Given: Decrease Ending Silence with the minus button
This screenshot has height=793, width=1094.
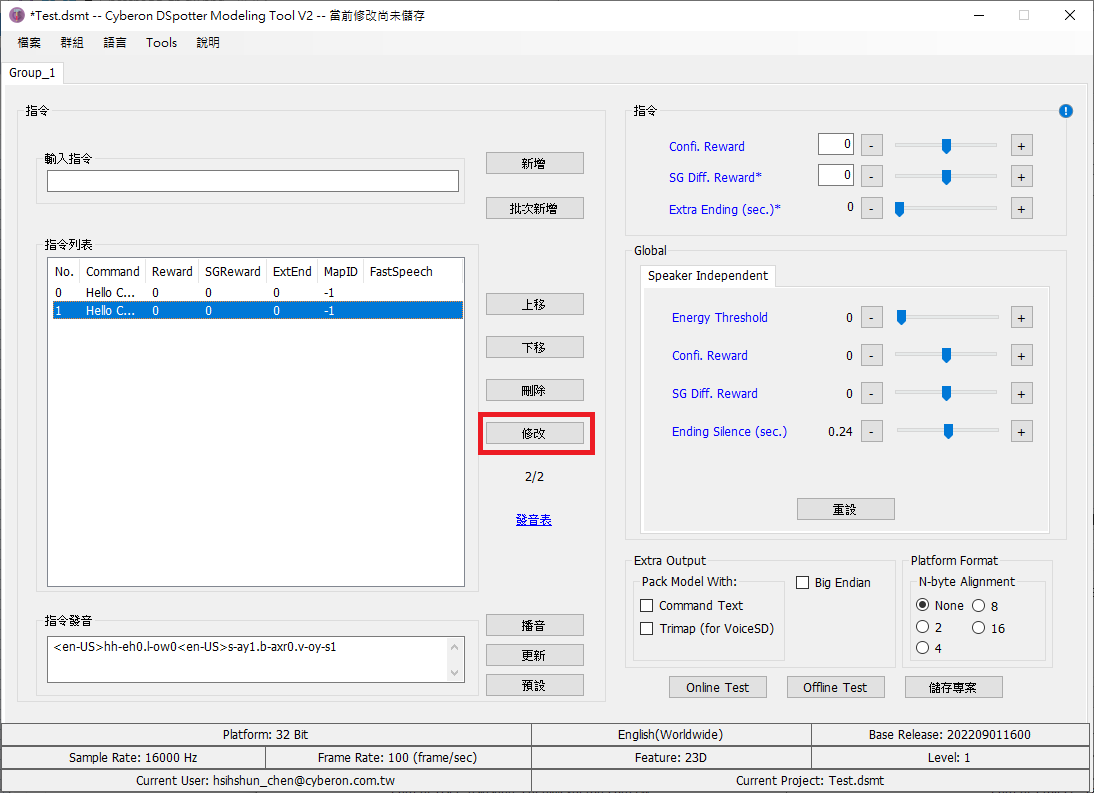Looking at the screenshot, I should (x=871, y=432).
